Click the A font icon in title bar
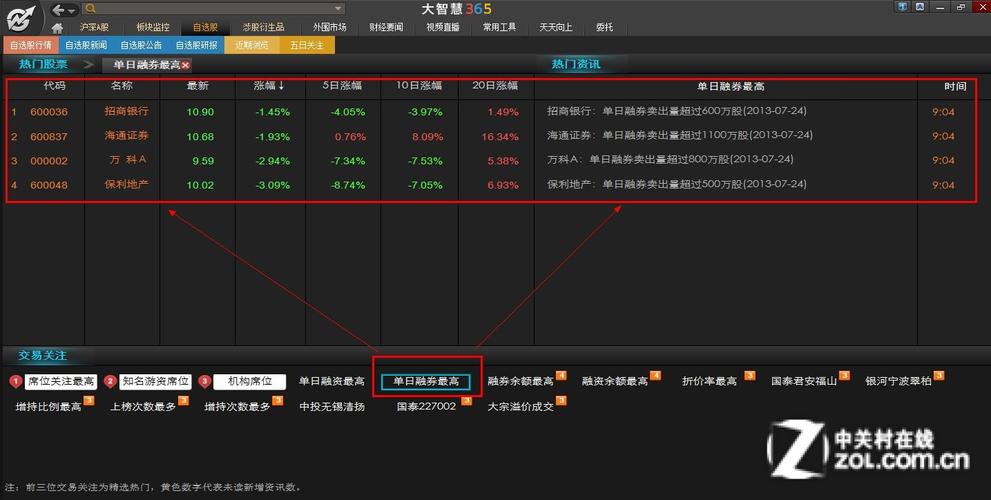This screenshot has height=500, width=991. pyautogui.click(x=920, y=7)
